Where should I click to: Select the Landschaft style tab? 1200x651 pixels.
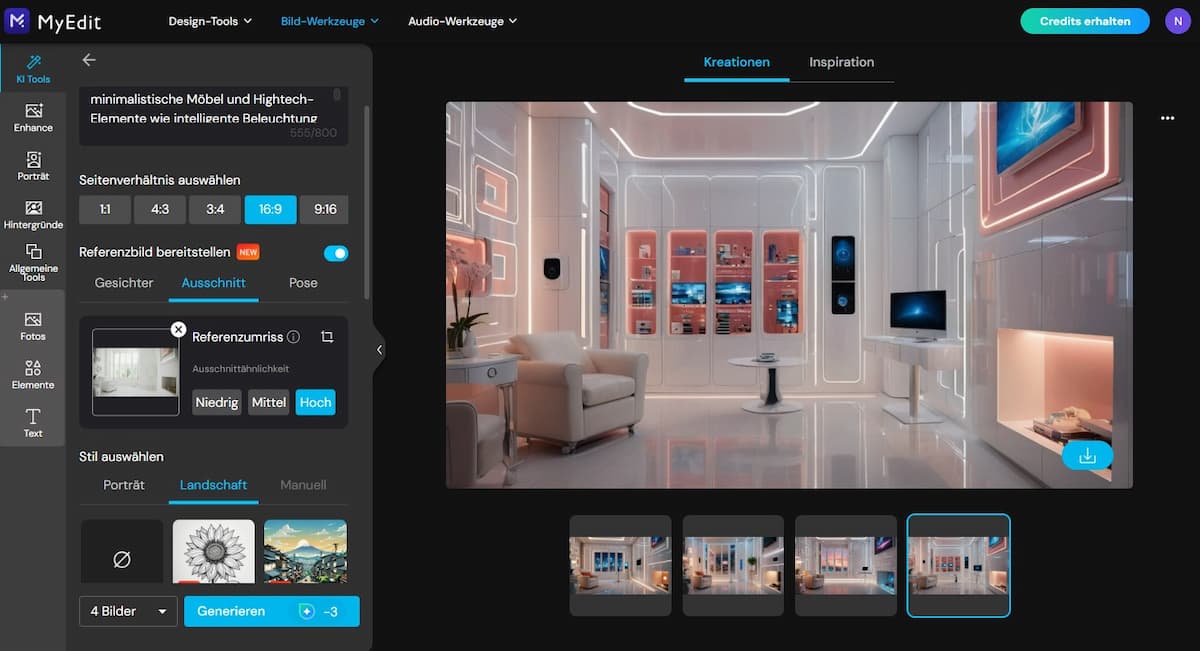click(x=213, y=485)
